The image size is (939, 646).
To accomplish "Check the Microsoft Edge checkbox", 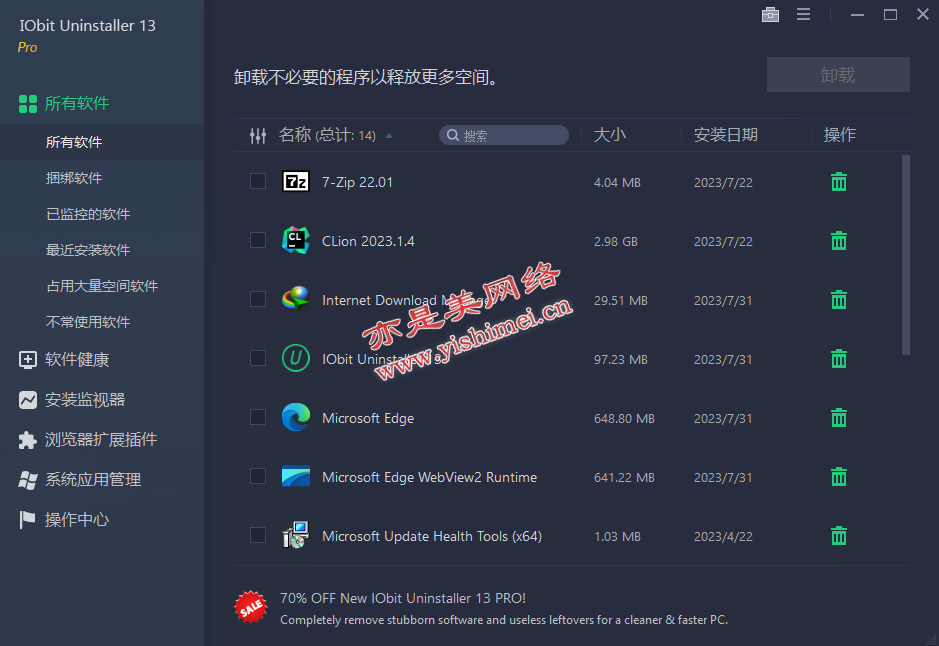I will pos(258,417).
